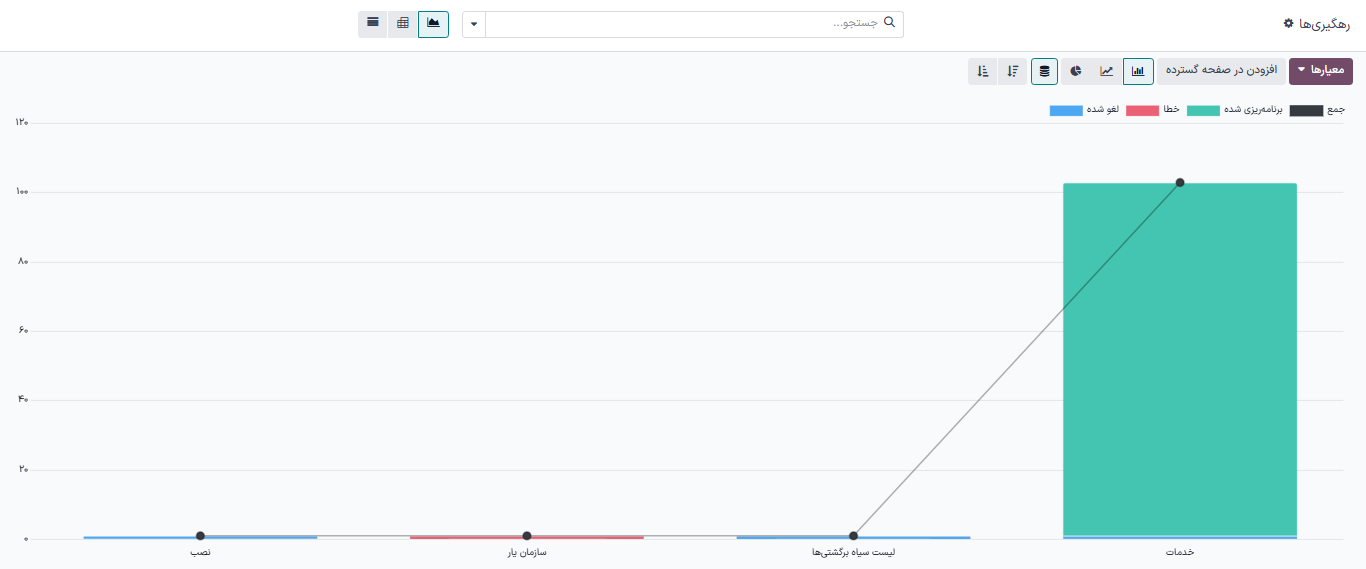Expand the معیارها measures dropdown
Screen dimensions: 1366x569
[x=1321, y=71]
